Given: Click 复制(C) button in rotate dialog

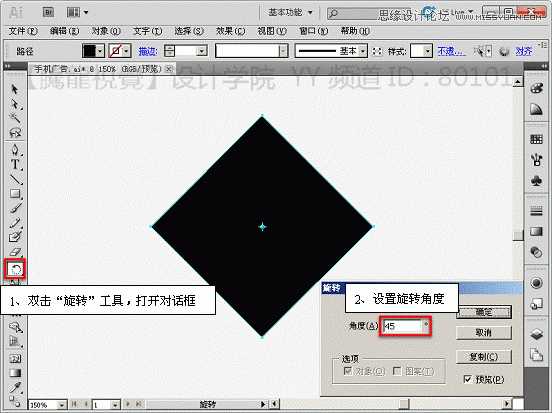Looking at the screenshot, I should 484,357.
